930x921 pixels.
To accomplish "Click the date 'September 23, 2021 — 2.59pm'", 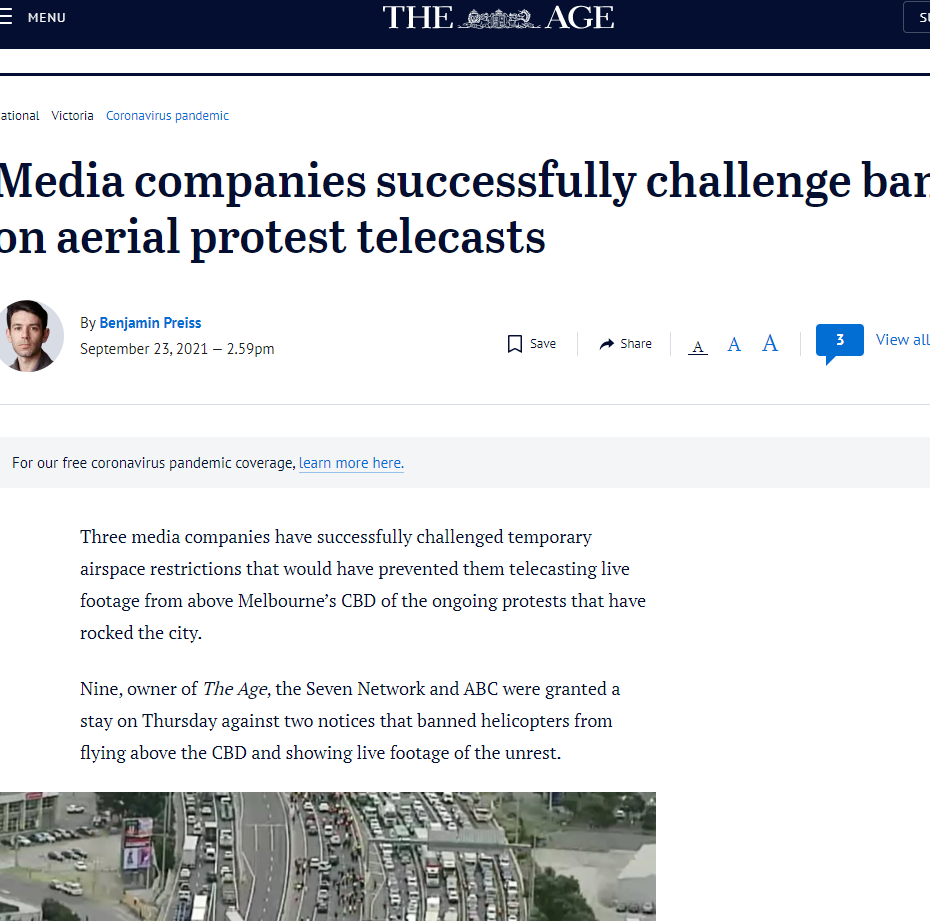I will pyautogui.click(x=177, y=349).
